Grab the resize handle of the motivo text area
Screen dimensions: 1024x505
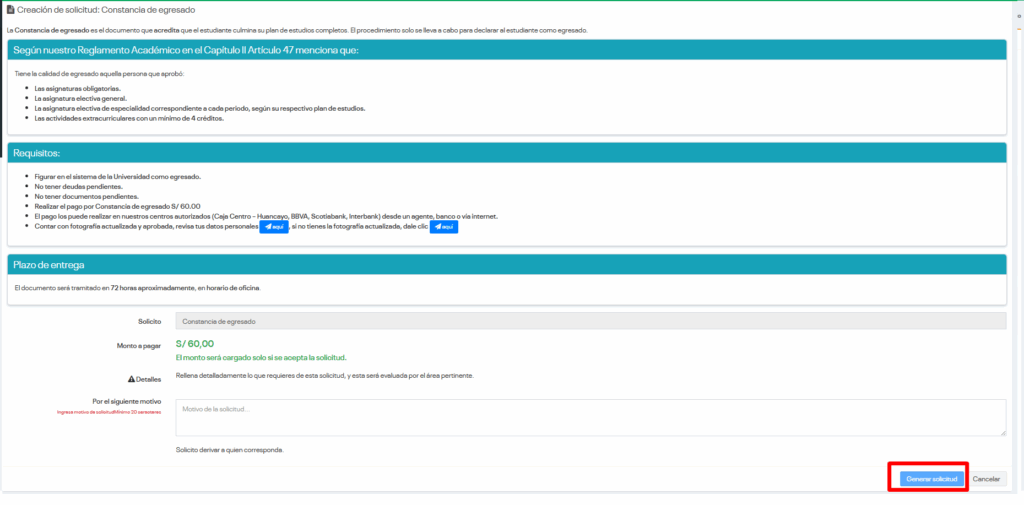point(1002,432)
